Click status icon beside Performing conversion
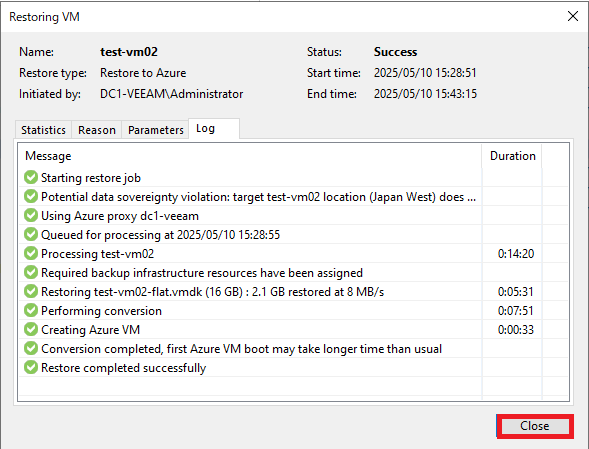This screenshot has width=589, height=449. click(x=31, y=310)
